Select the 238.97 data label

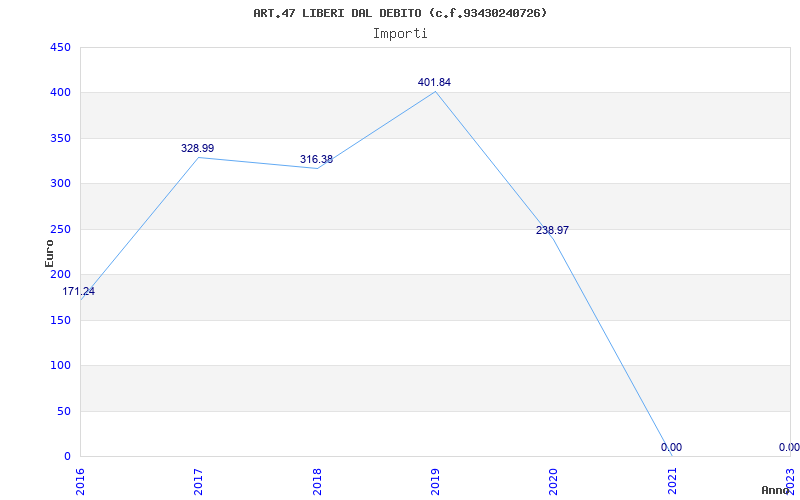(x=552, y=231)
